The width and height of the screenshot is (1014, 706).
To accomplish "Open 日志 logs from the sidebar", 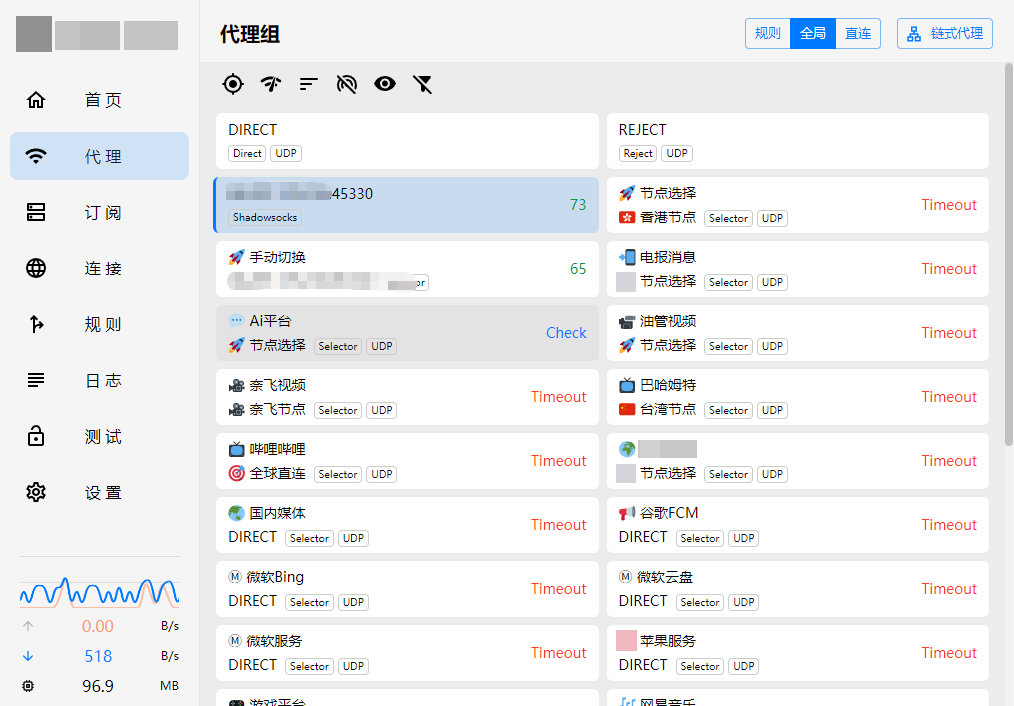I will (x=100, y=380).
